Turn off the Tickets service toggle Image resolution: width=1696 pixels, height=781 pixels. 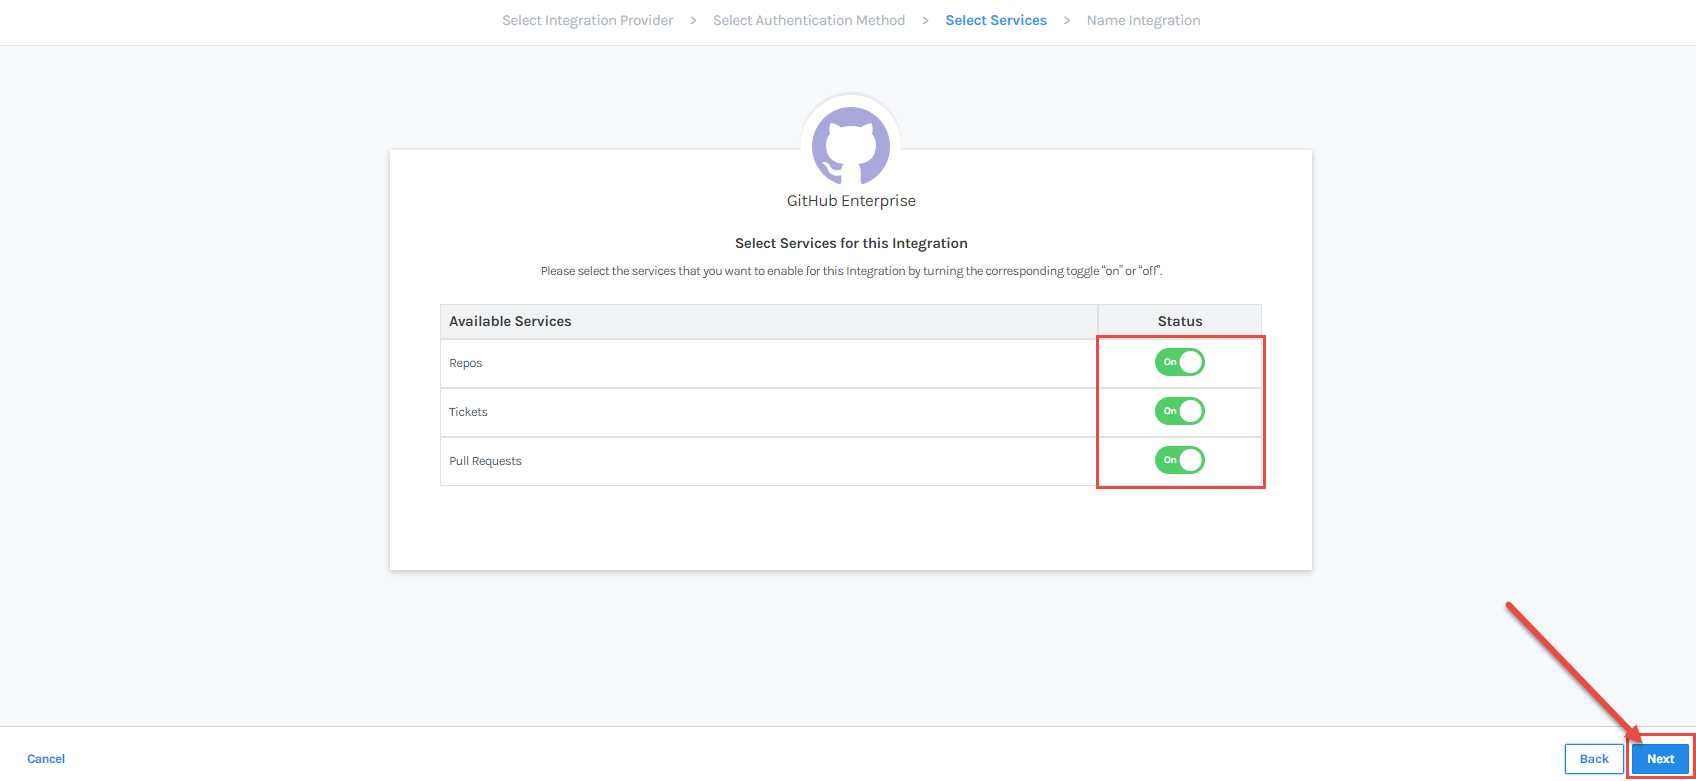pos(1179,411)
